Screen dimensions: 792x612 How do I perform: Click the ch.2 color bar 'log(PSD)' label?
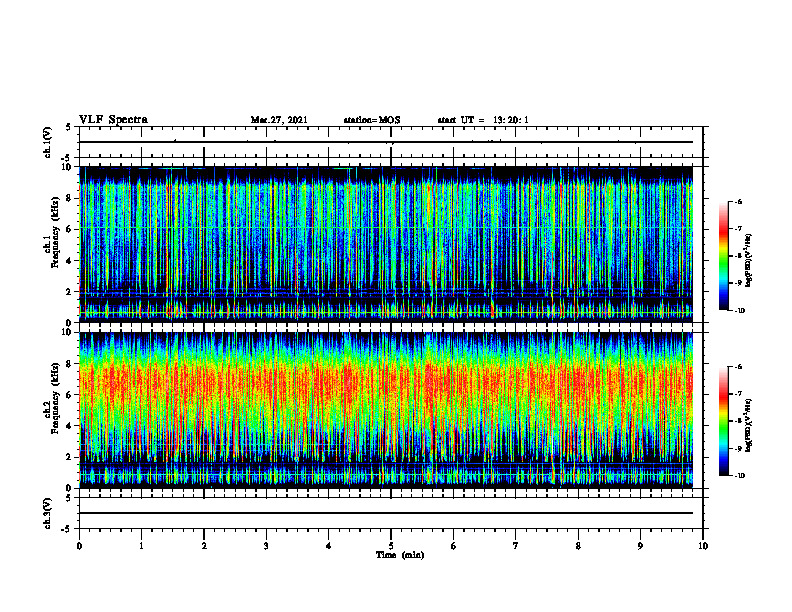click(749, 425)
